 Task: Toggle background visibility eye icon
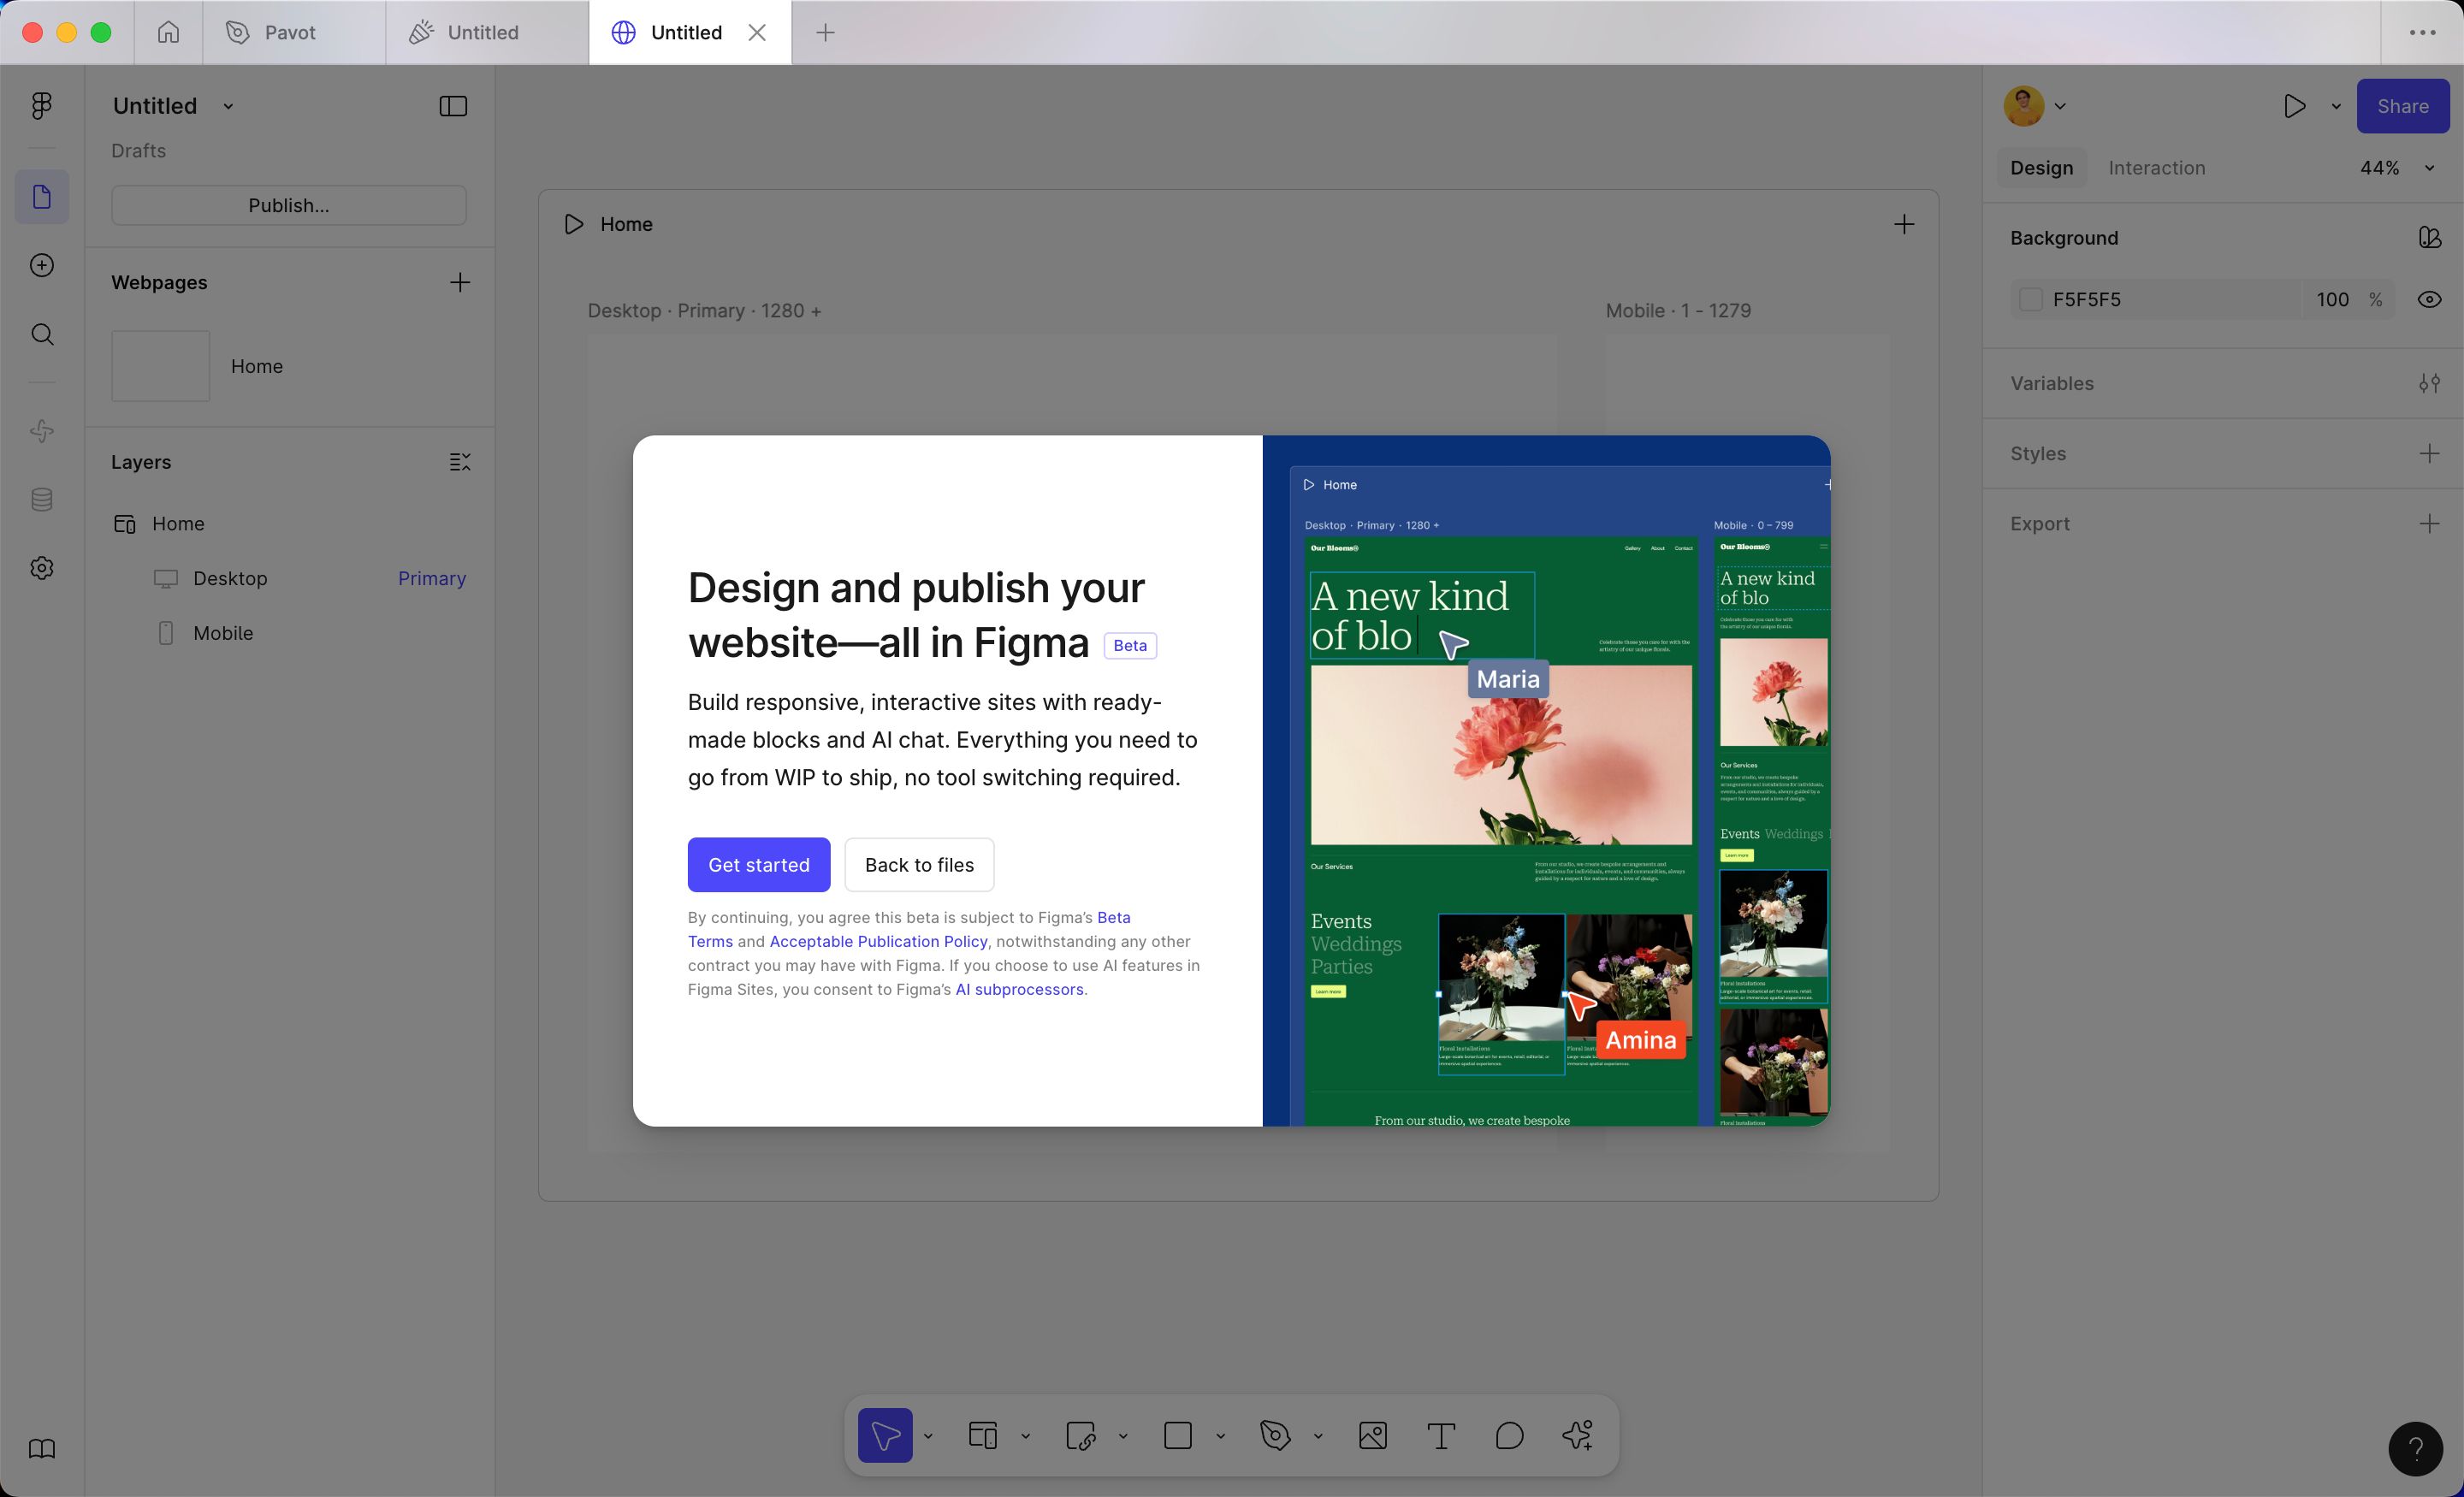(x=2430, y=299)
